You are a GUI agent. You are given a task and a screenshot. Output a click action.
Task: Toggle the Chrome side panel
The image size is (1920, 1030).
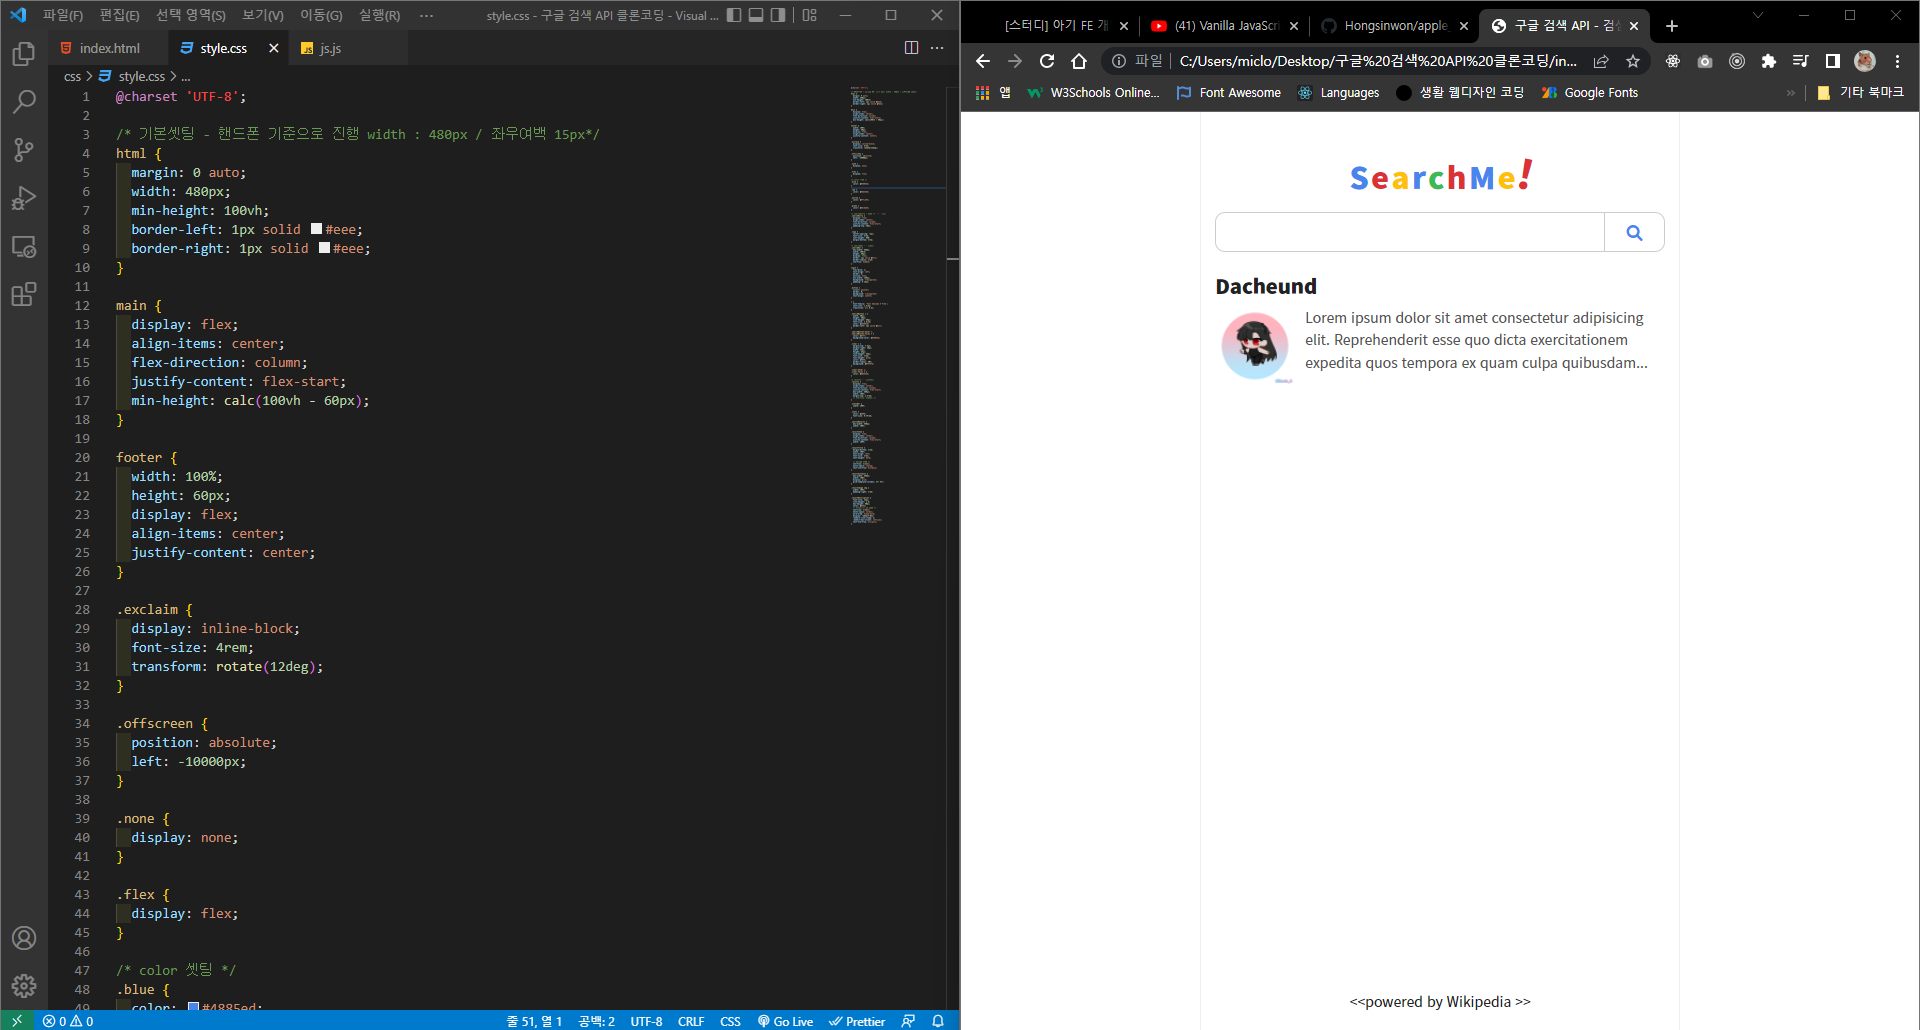[x=1833, y=61]
